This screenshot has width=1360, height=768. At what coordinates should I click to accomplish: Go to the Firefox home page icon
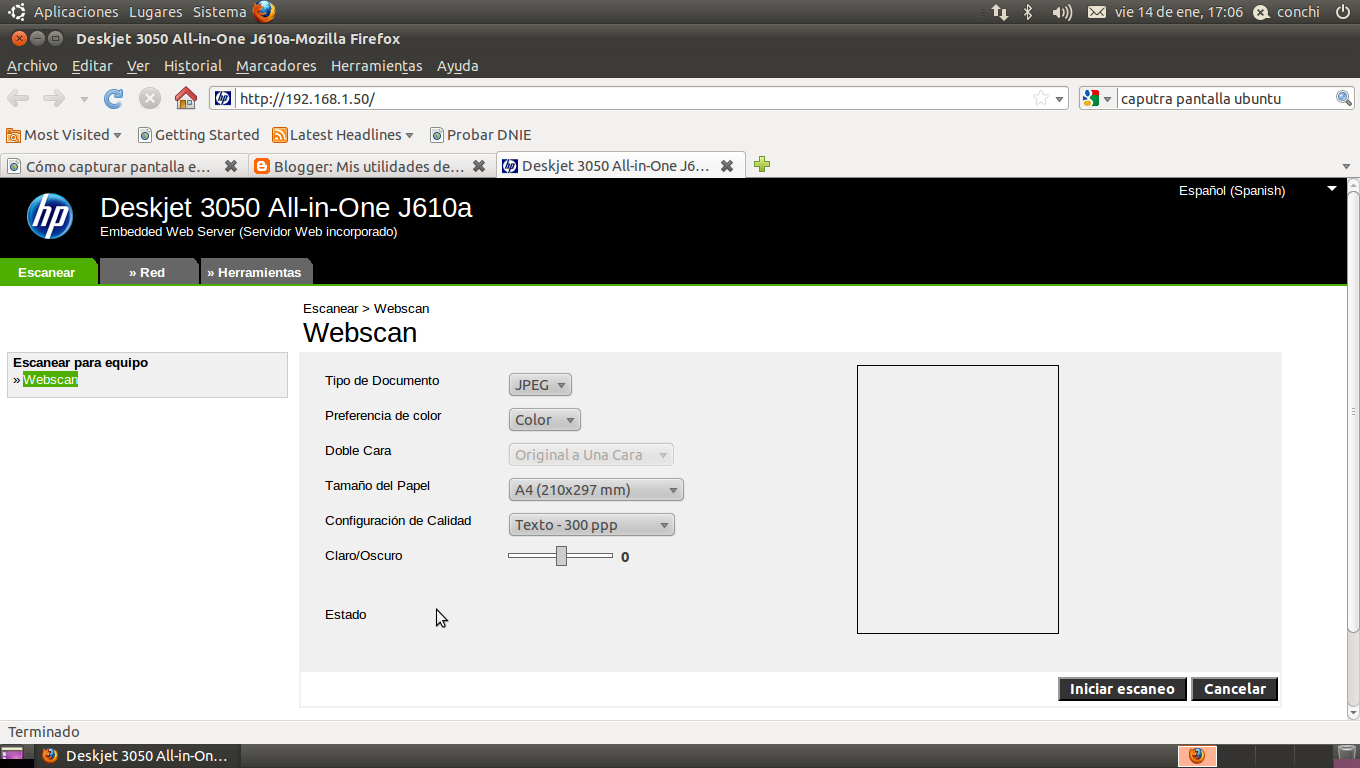(186, 98)
